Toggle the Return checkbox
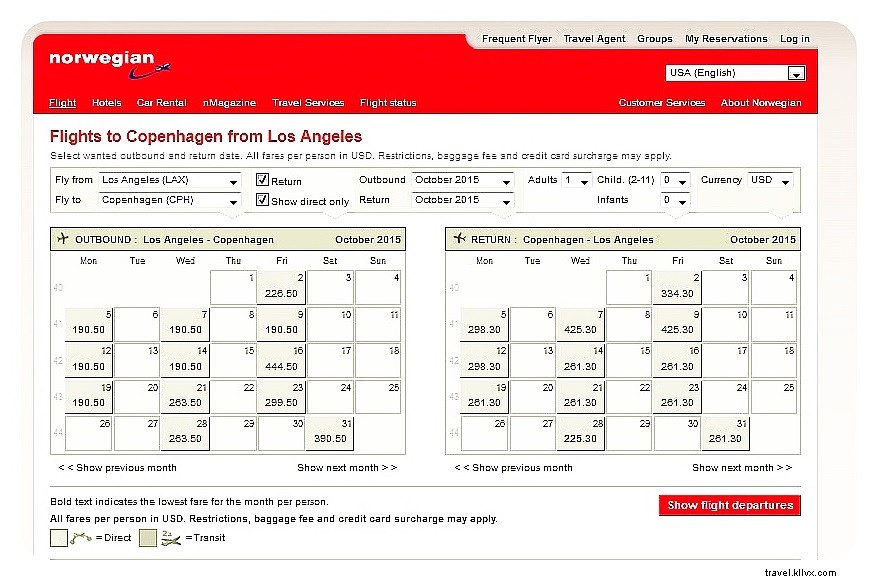Viewport: 878px width, 581px height. click(x=262, y=180)
